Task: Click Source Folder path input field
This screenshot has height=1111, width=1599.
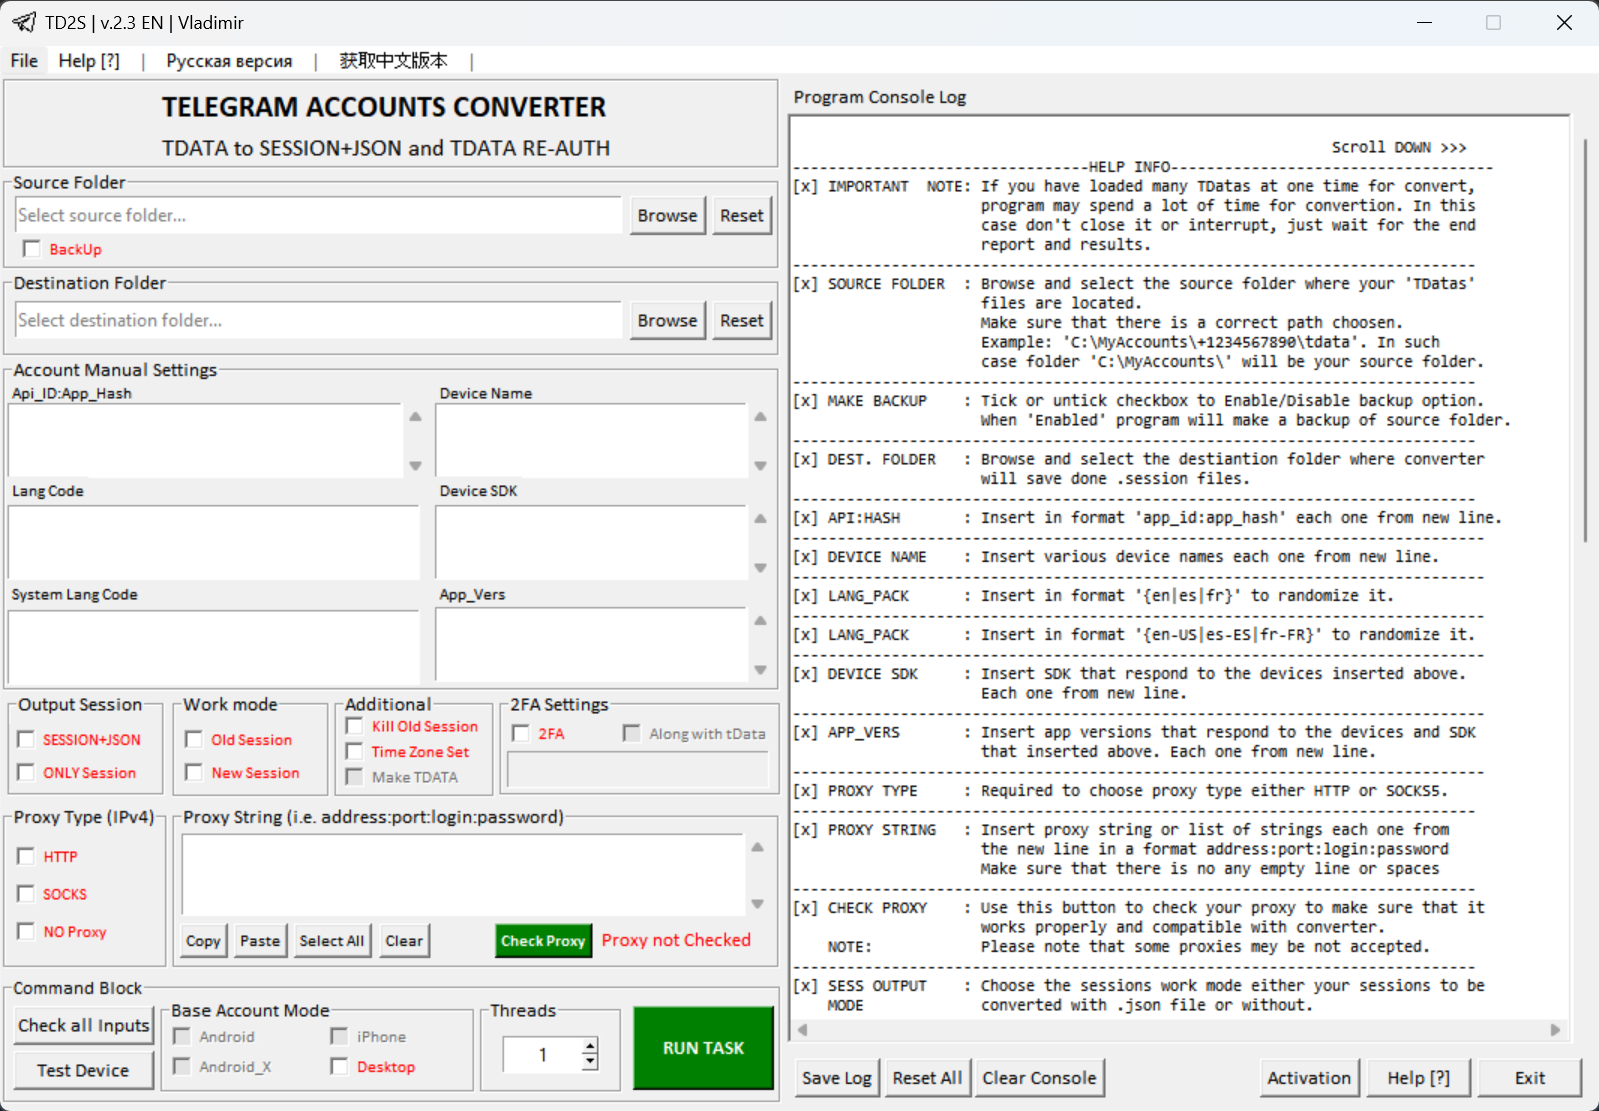Action: [x=319, y=215]
